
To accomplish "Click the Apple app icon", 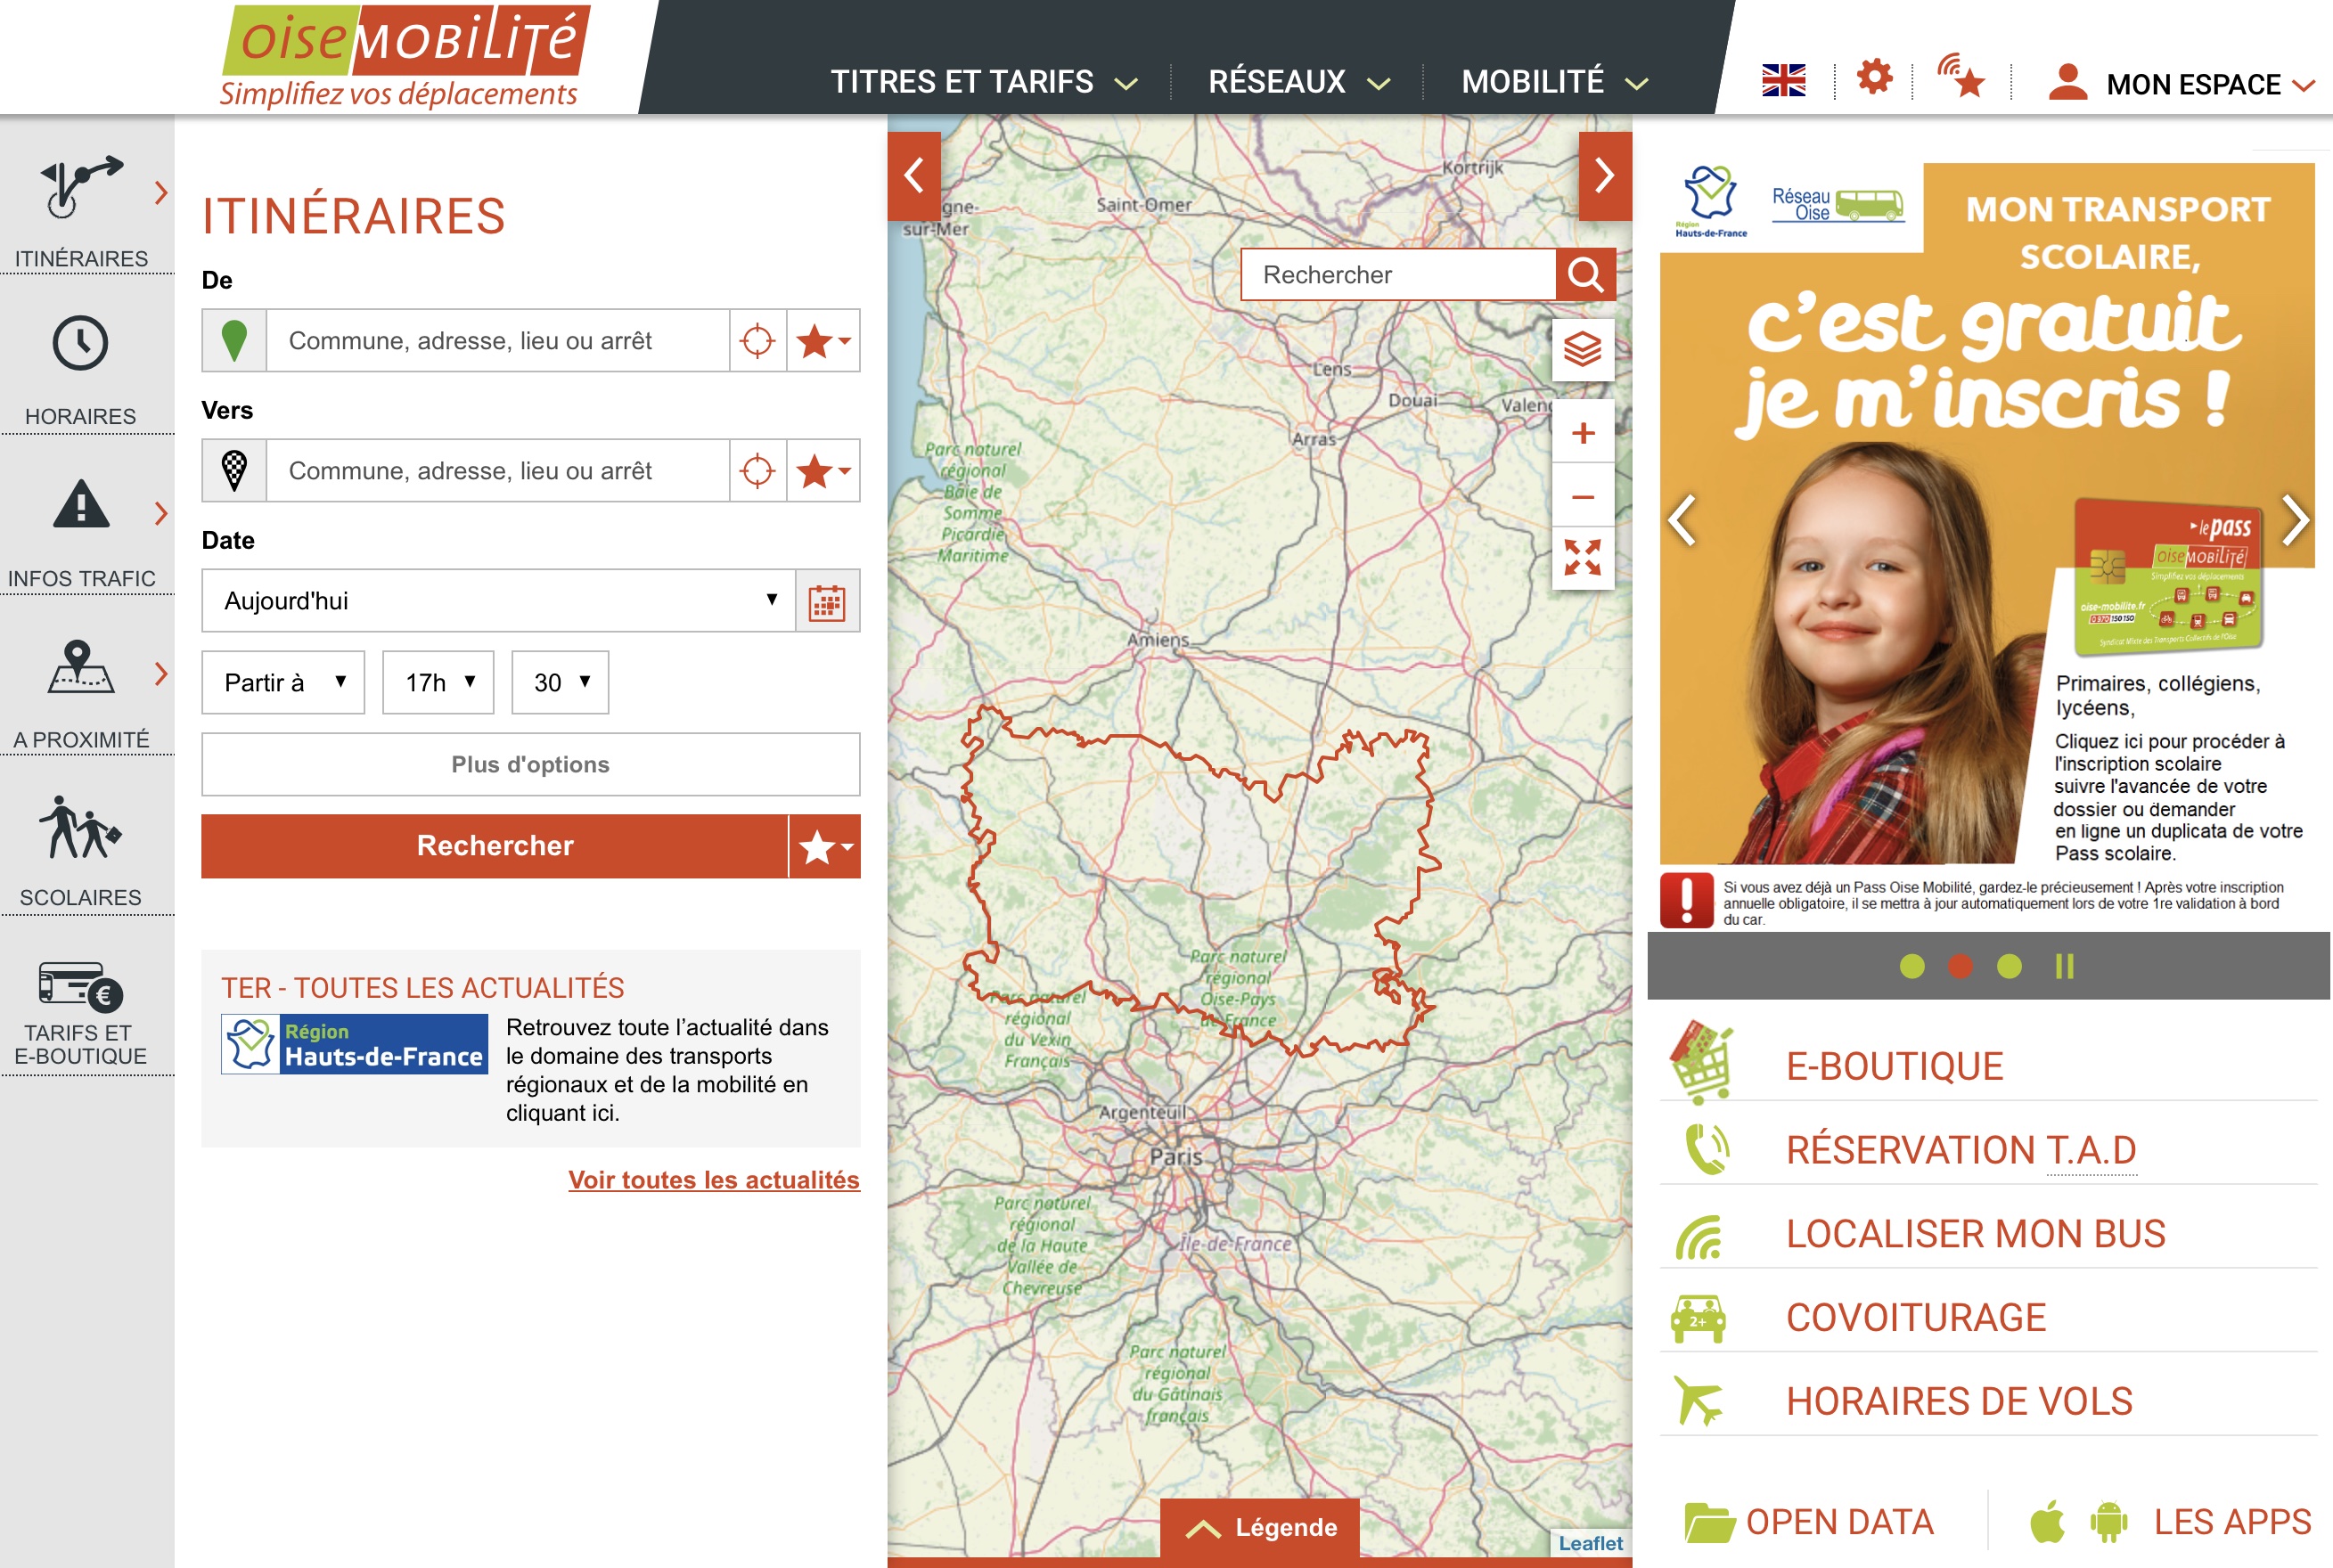I will tap(2047, 1522).
